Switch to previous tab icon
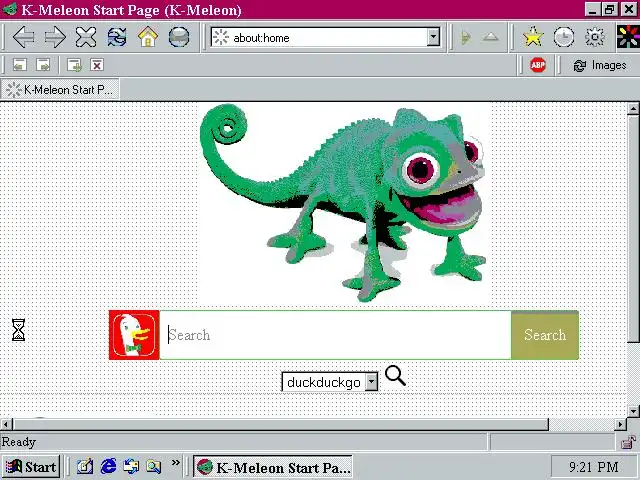Viewport: 640px width, 480px height. pos(20,65)
